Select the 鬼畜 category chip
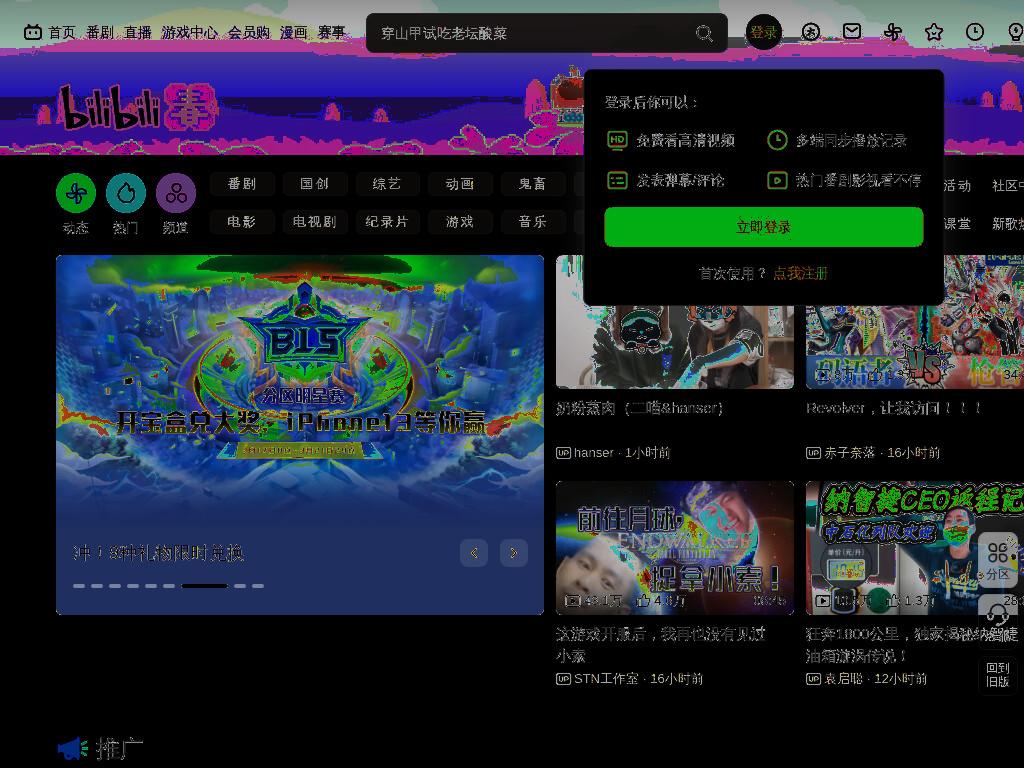Screen dimensions: 1024x768 coord(532,184)
